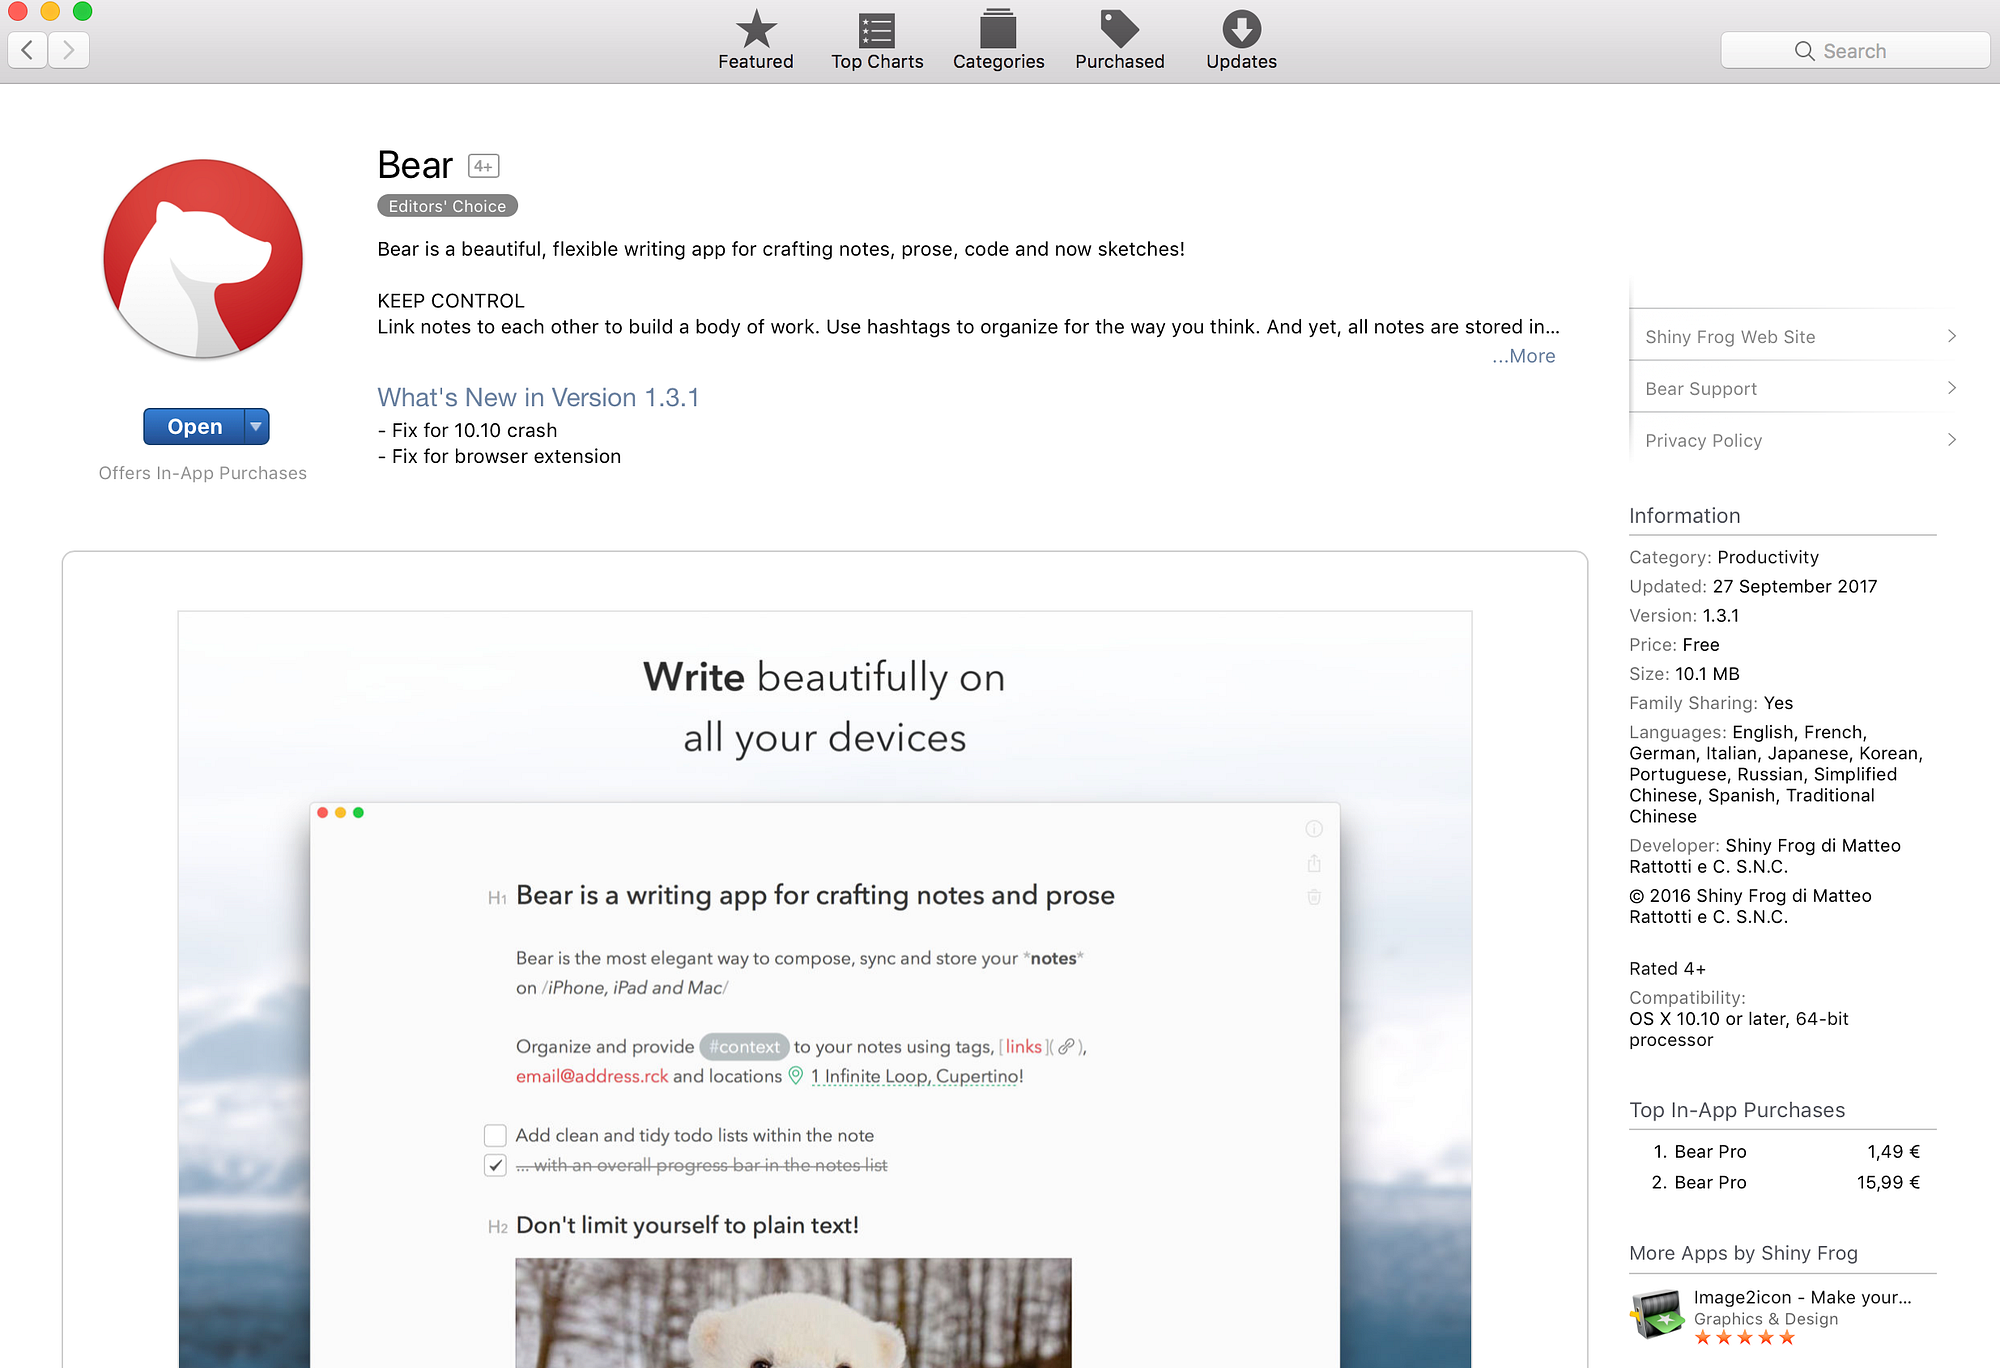This screenshot has height=1368, width=2000.
Task: Go forward with right arrow button
Action: (68, 50)
